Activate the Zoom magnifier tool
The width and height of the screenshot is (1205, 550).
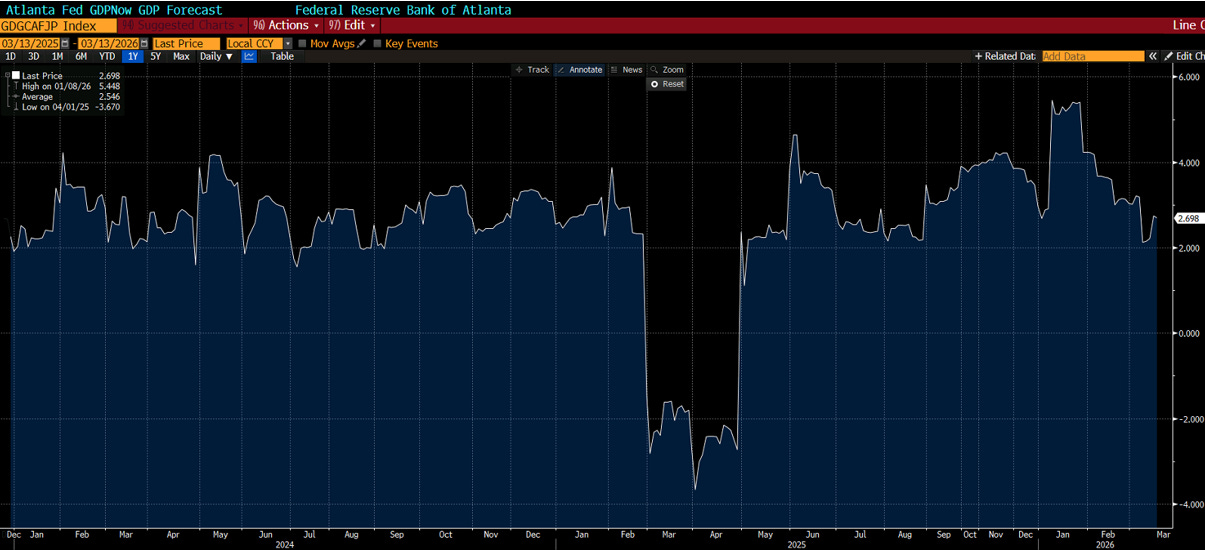click(x=666, y=70)
